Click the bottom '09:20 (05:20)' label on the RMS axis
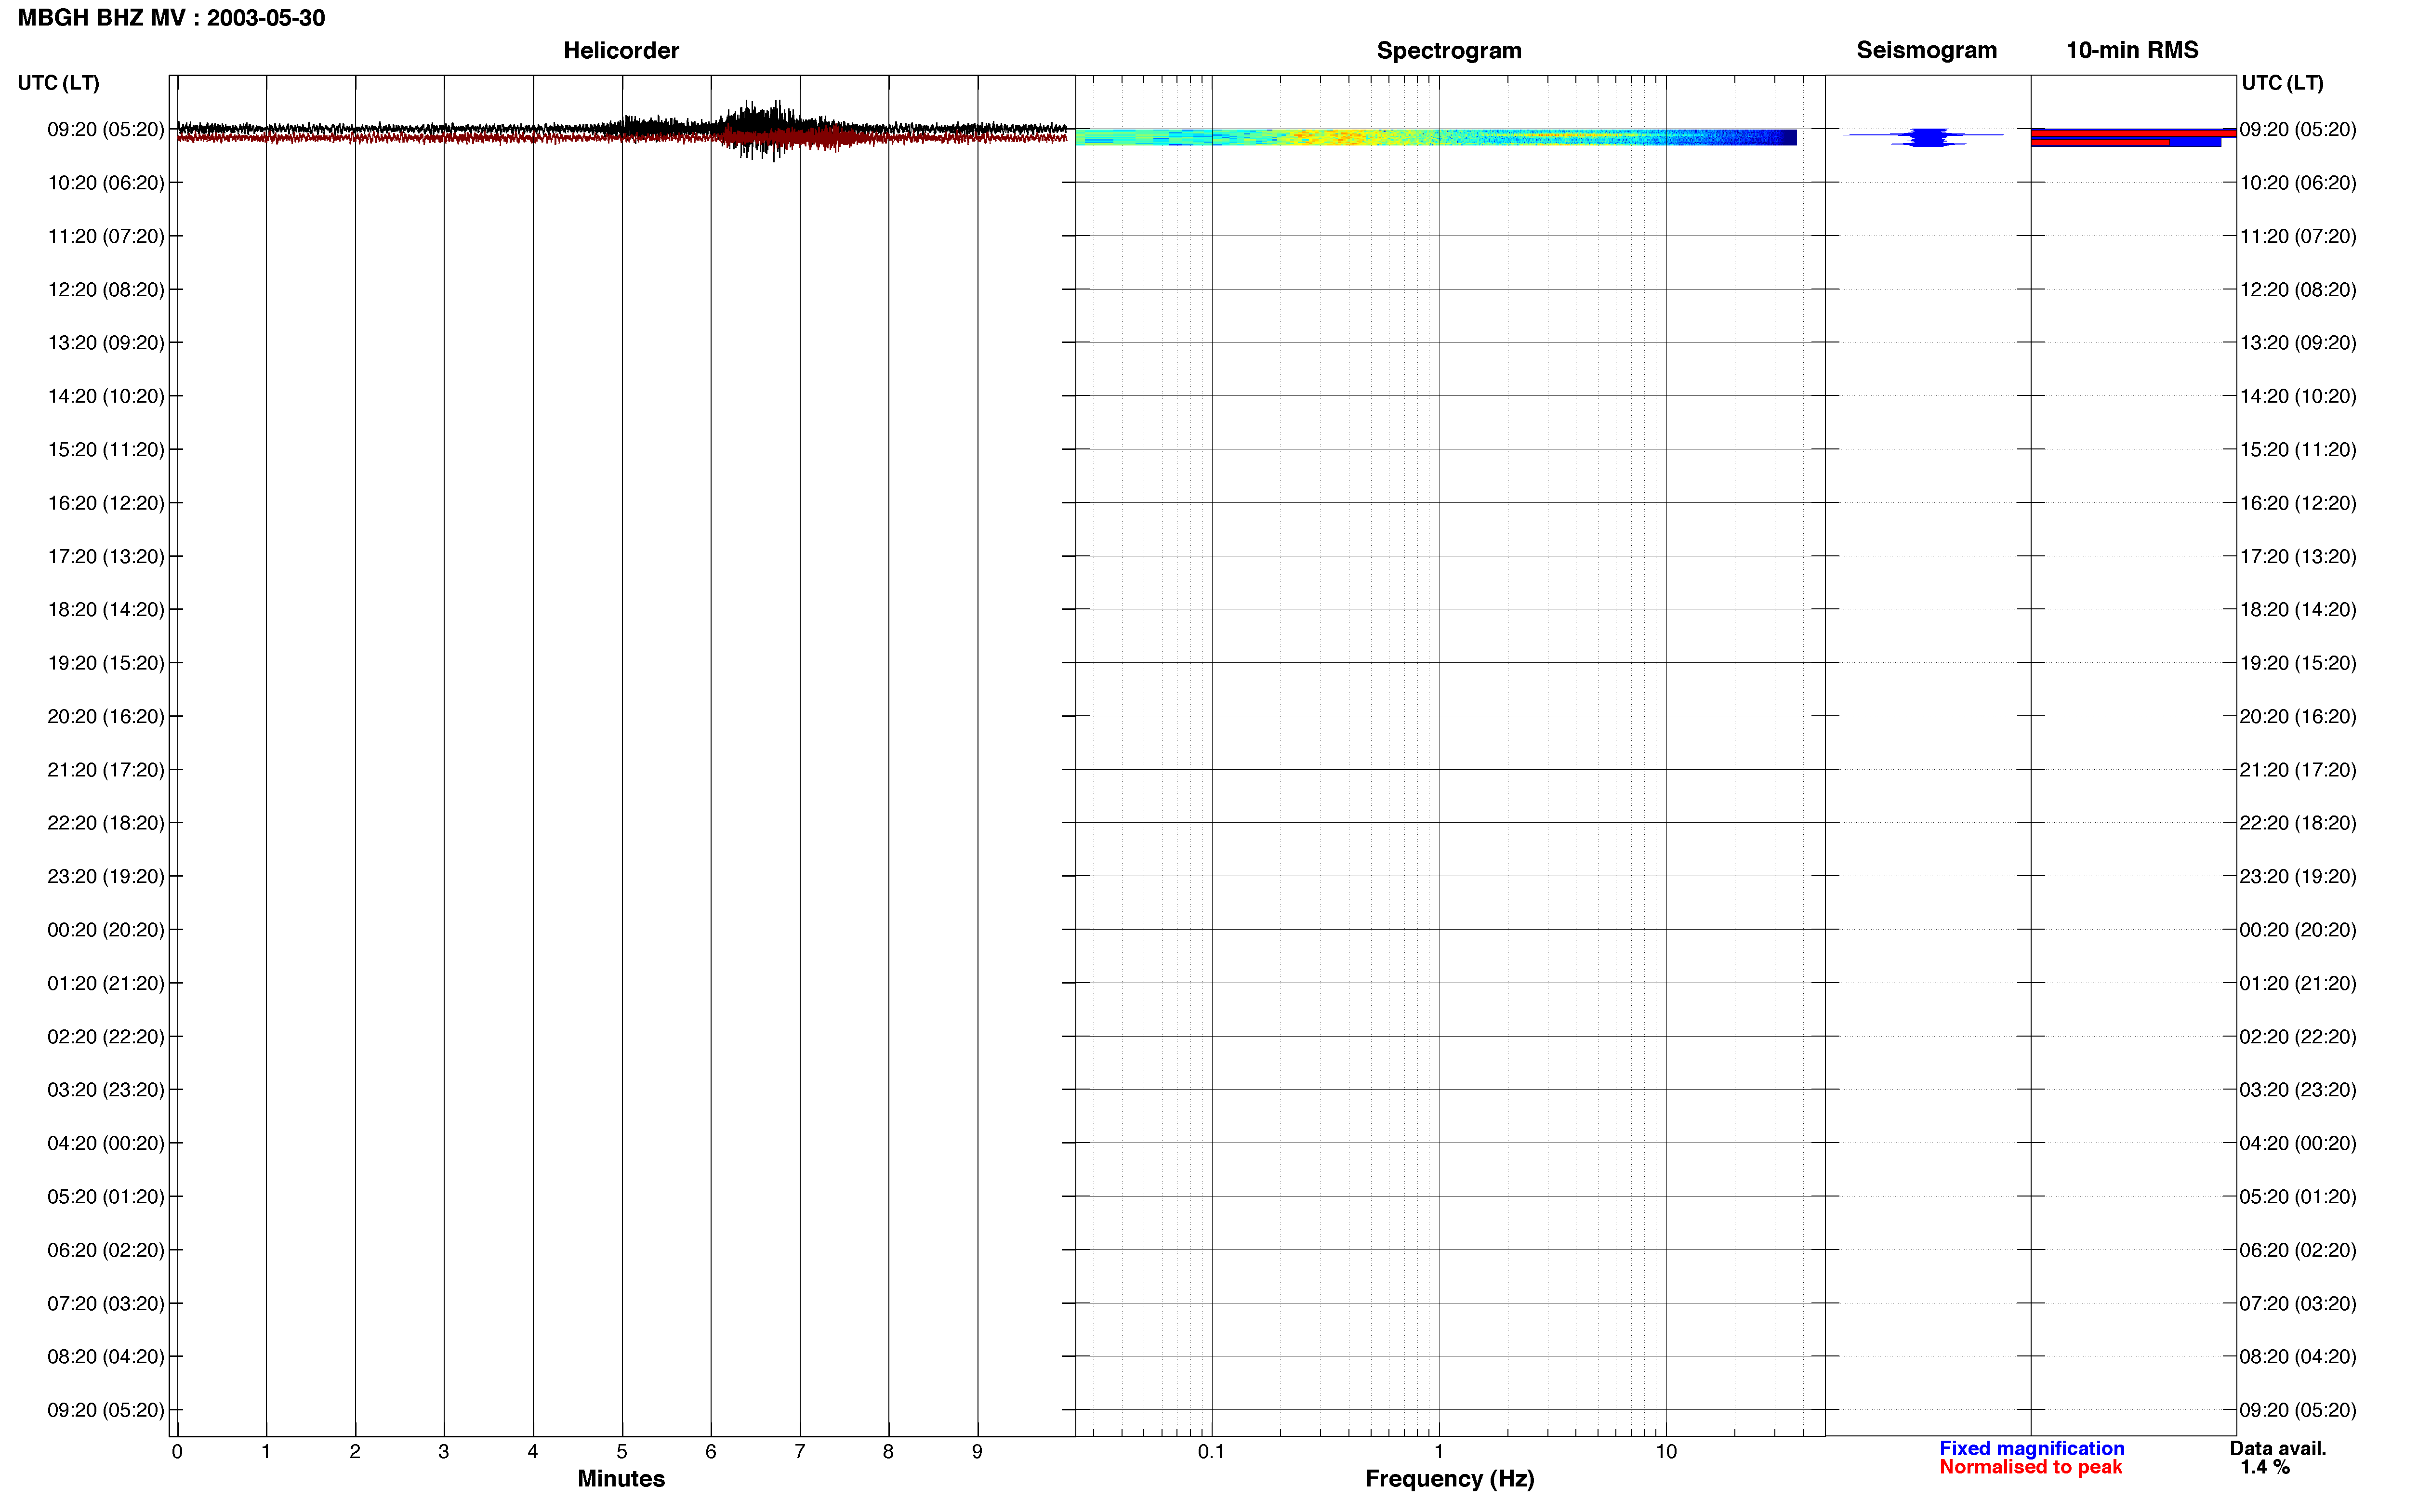 (2297, 1410)
